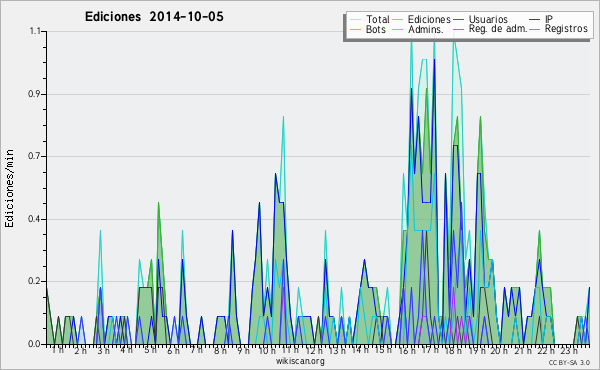Viewport: 600px width, 370px height.
Task: Click the Bots orange legend line
Action: 355,29
